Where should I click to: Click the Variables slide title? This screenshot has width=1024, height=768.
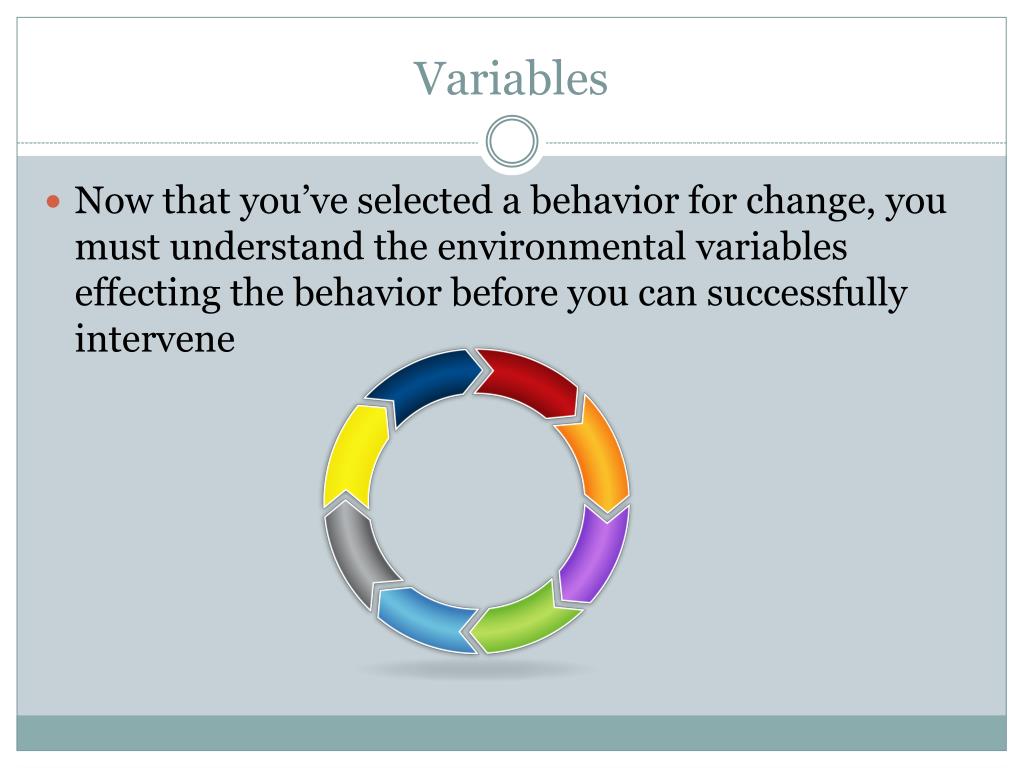pos(511,78)
